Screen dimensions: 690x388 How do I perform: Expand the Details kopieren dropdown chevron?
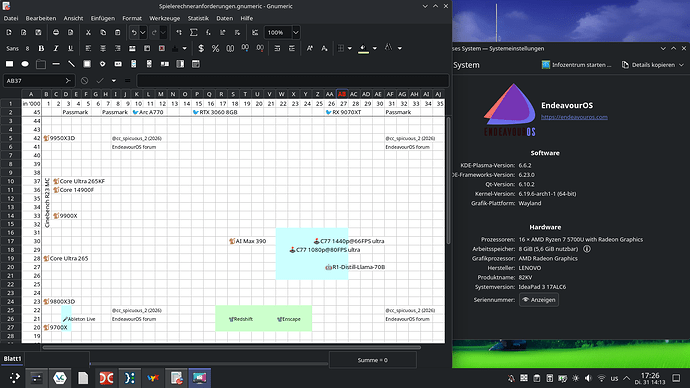(682, 65)
